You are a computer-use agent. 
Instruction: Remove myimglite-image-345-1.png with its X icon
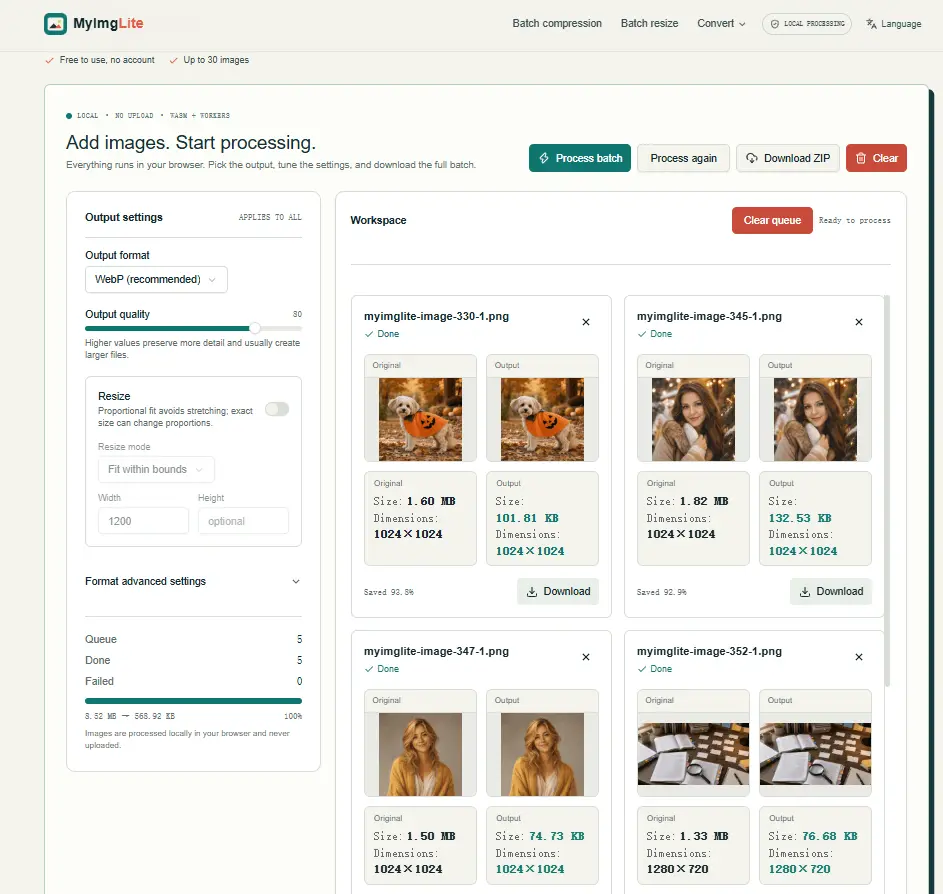(x=859, y=322)
